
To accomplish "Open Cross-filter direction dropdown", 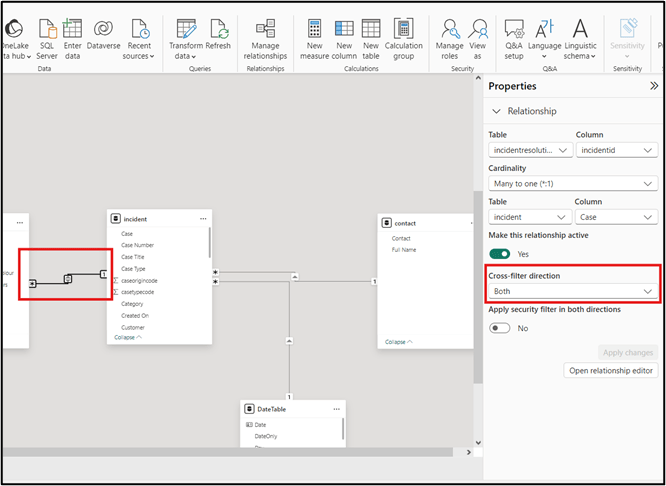I will click(573, 291).
